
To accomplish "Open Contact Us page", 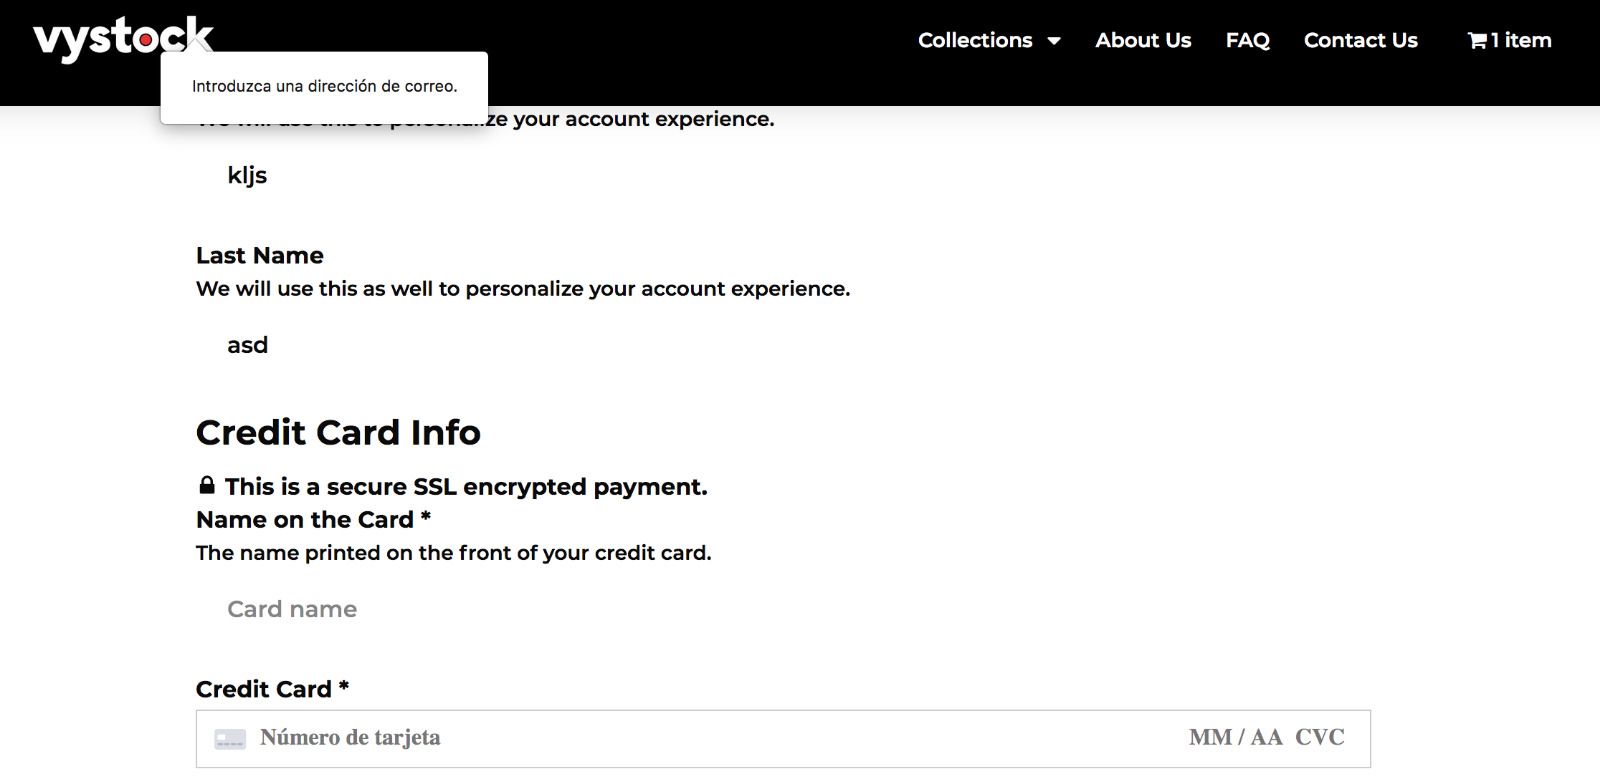I will tap(1360, 40).
